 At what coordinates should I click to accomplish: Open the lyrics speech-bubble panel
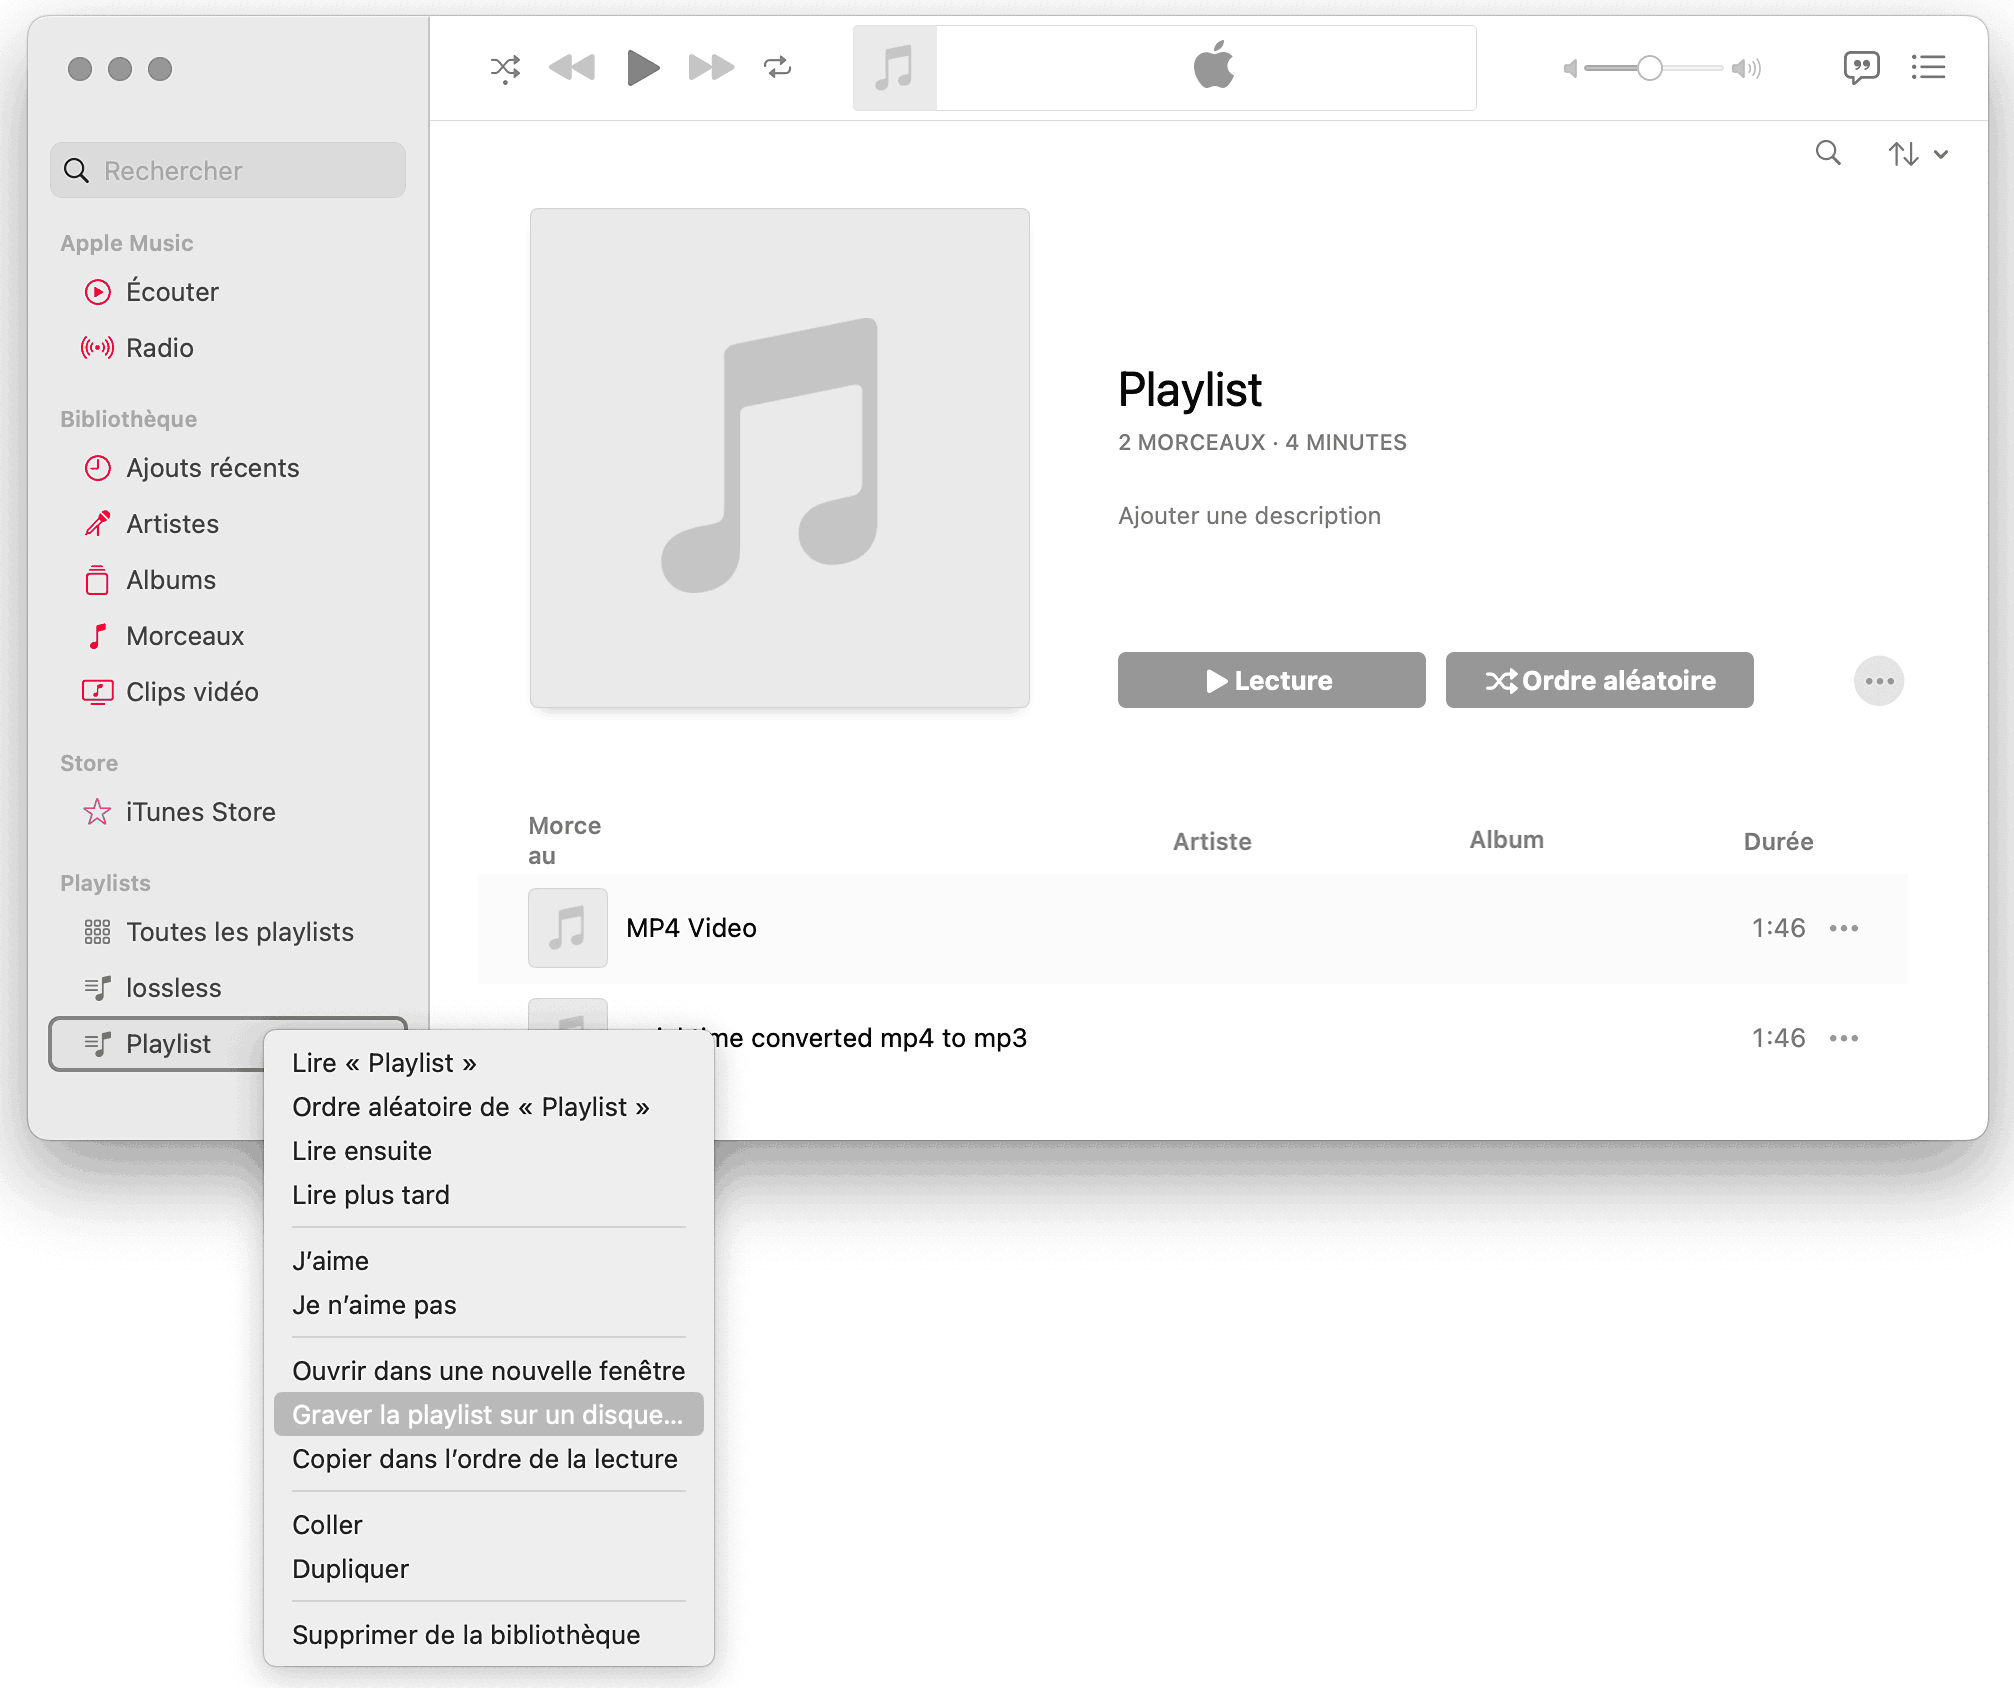tap(1861, 68)
